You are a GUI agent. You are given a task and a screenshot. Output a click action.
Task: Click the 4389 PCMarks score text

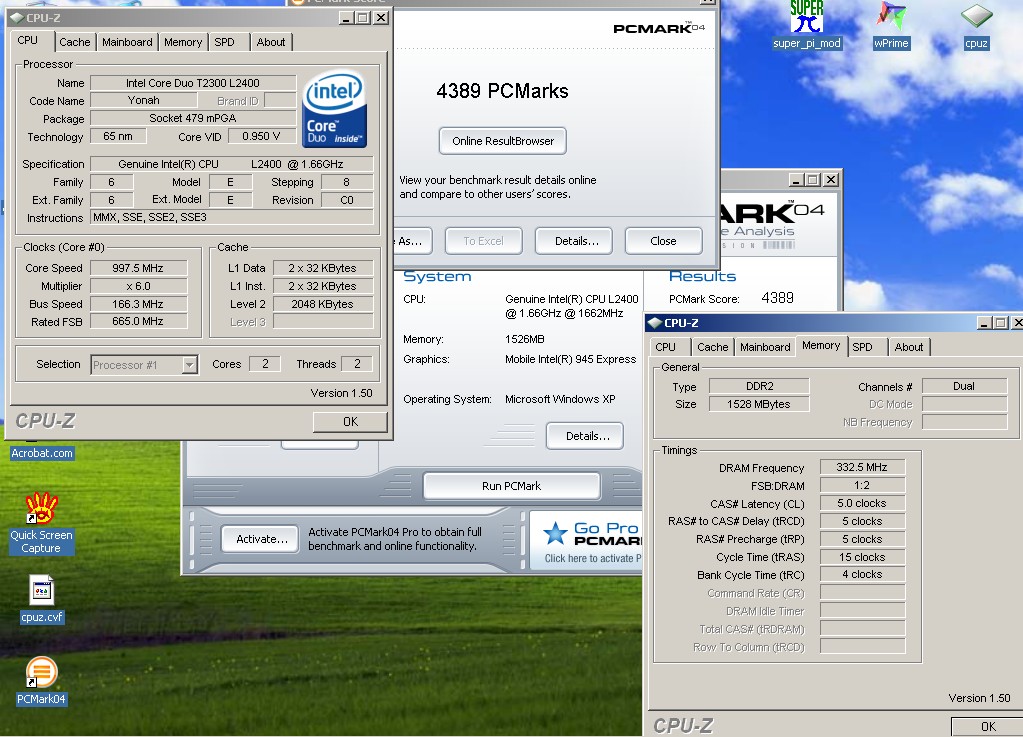tap(502, 91)
